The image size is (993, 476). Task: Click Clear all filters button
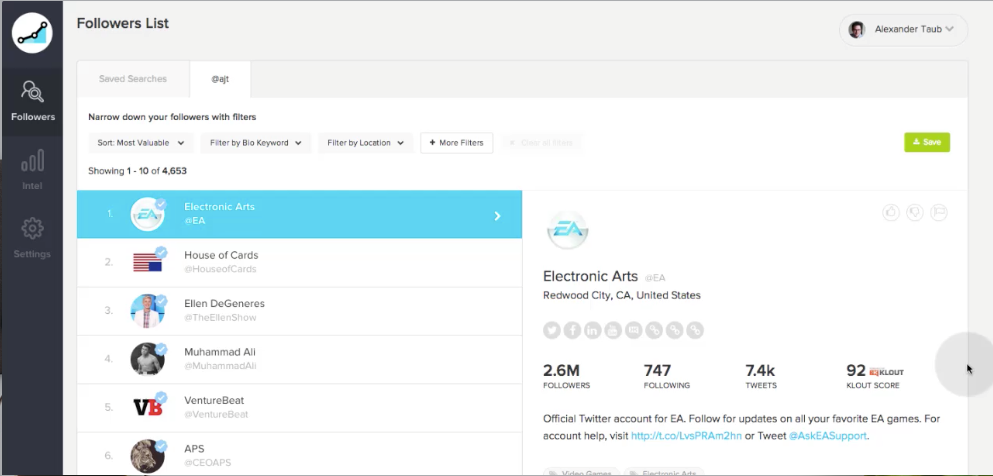(x=541, y=143)
